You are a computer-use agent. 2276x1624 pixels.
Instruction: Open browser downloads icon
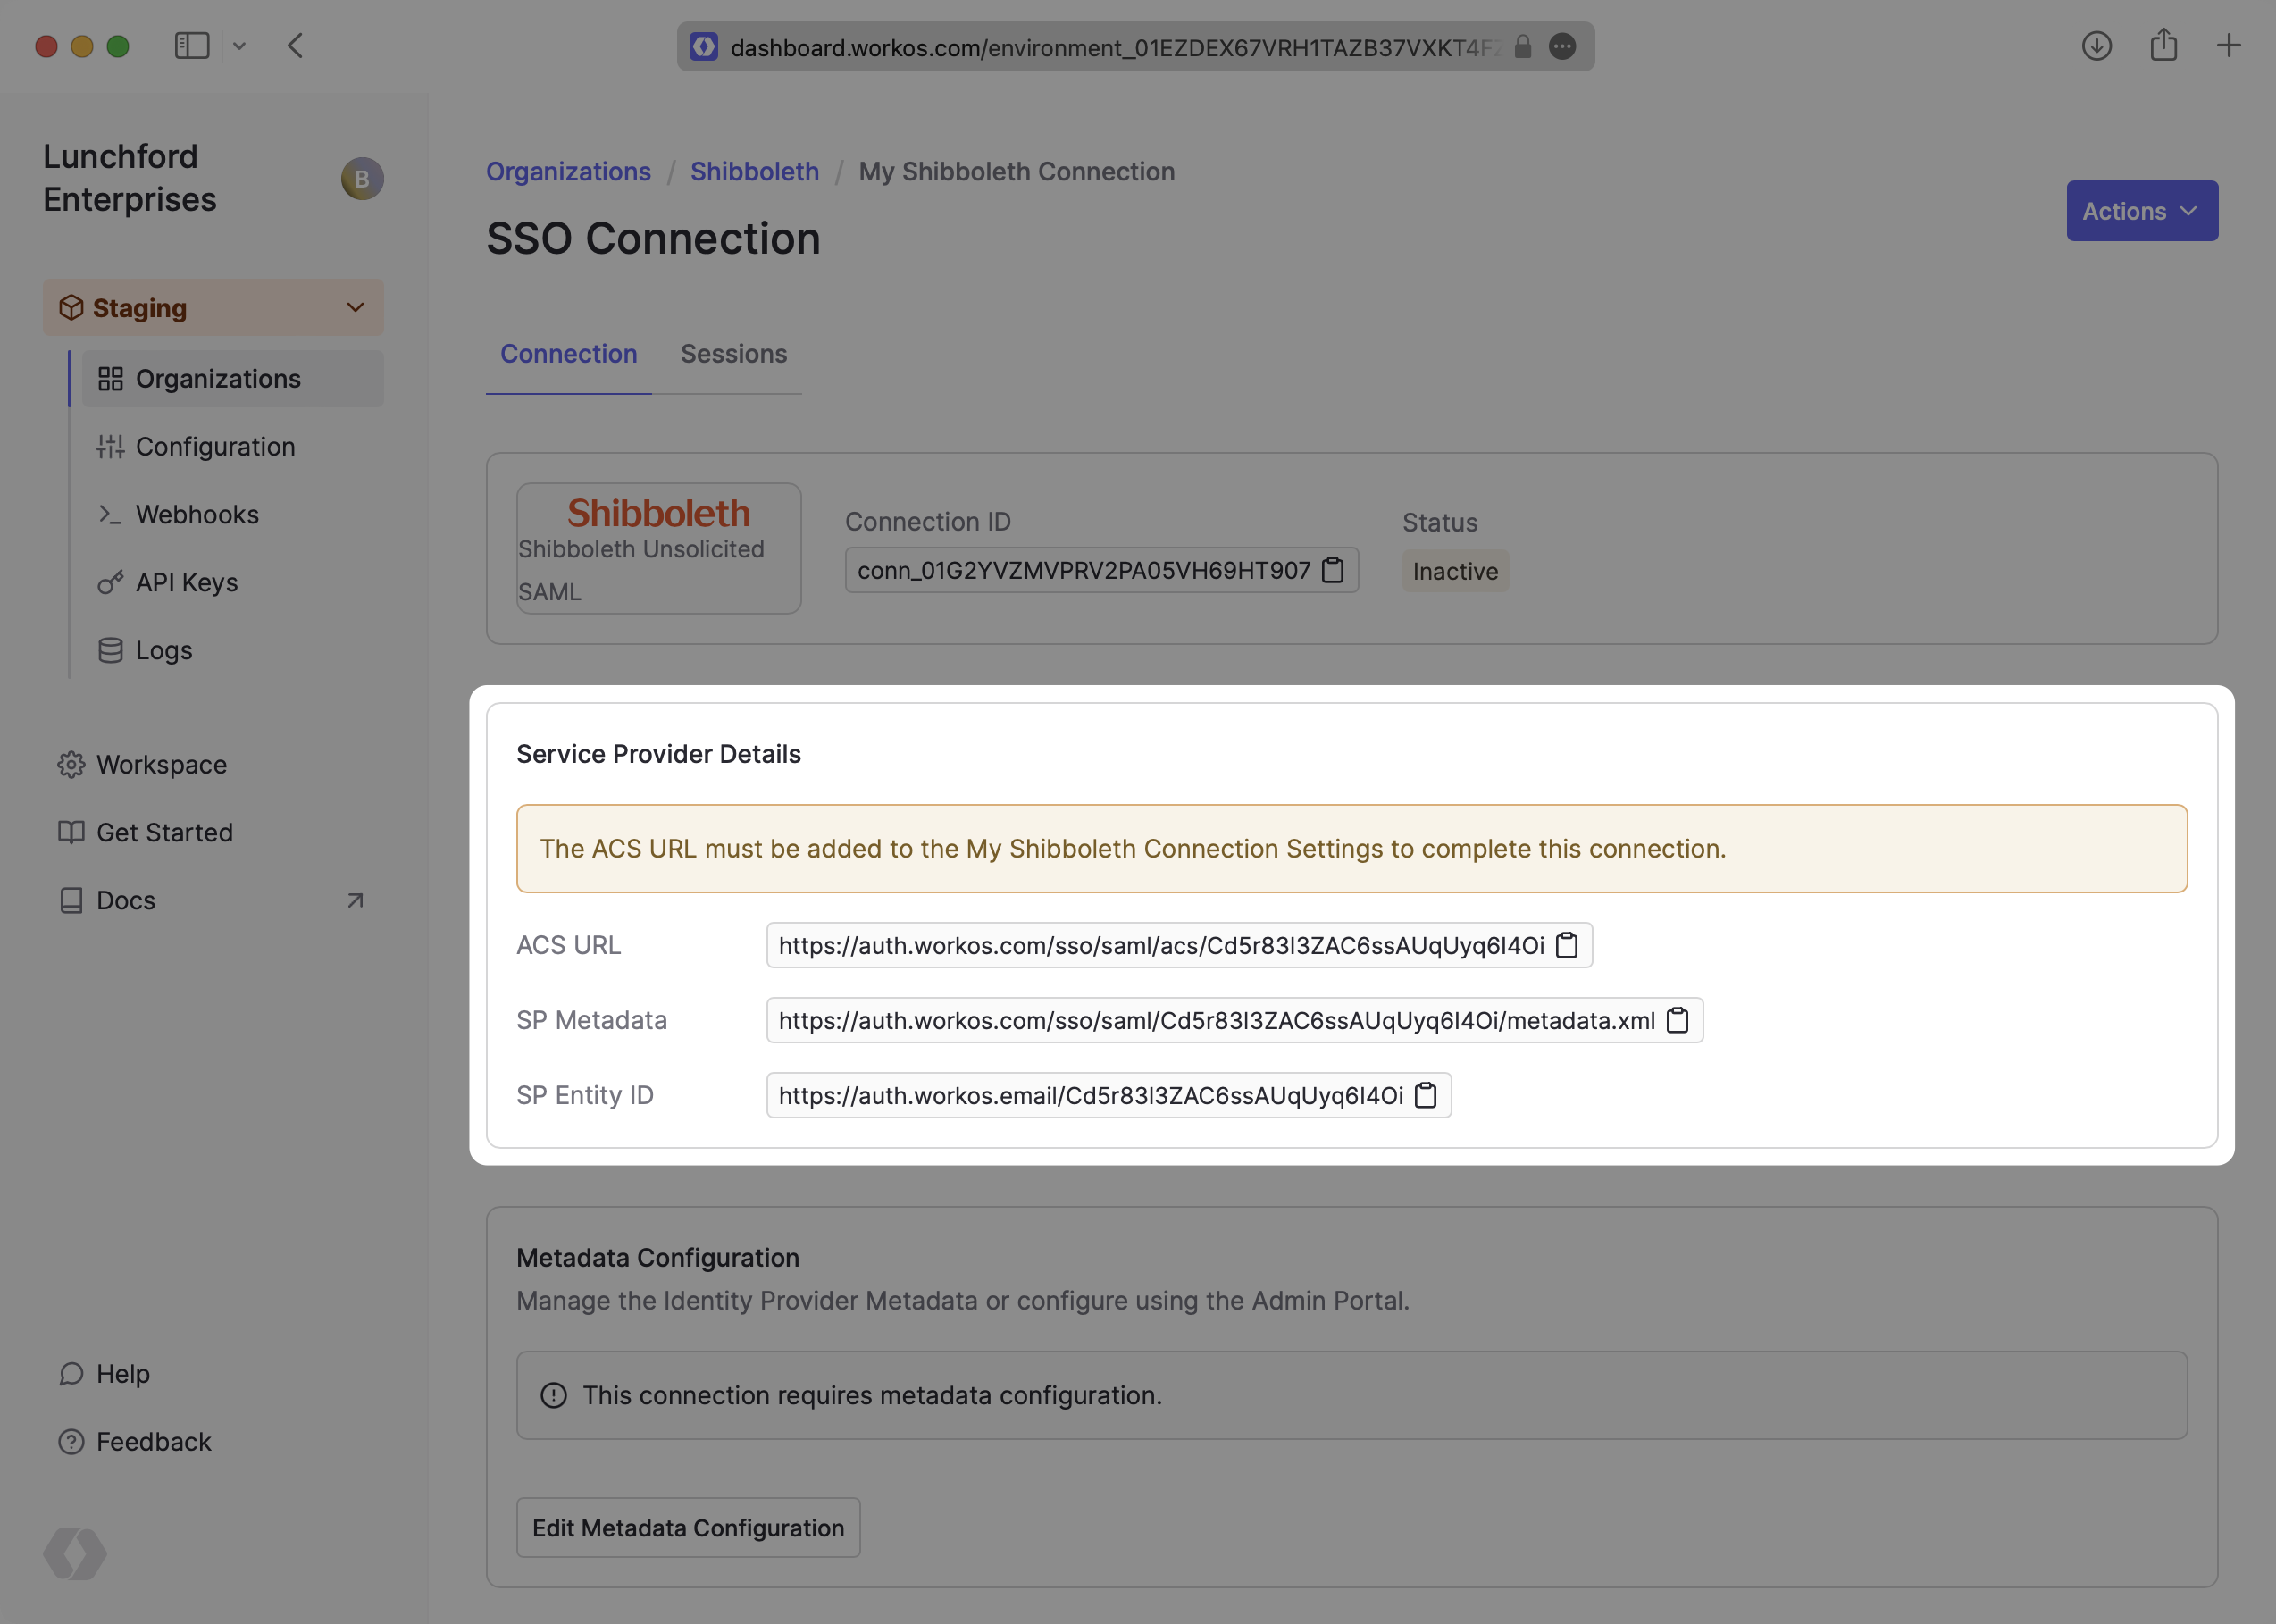click(2096, 46)
